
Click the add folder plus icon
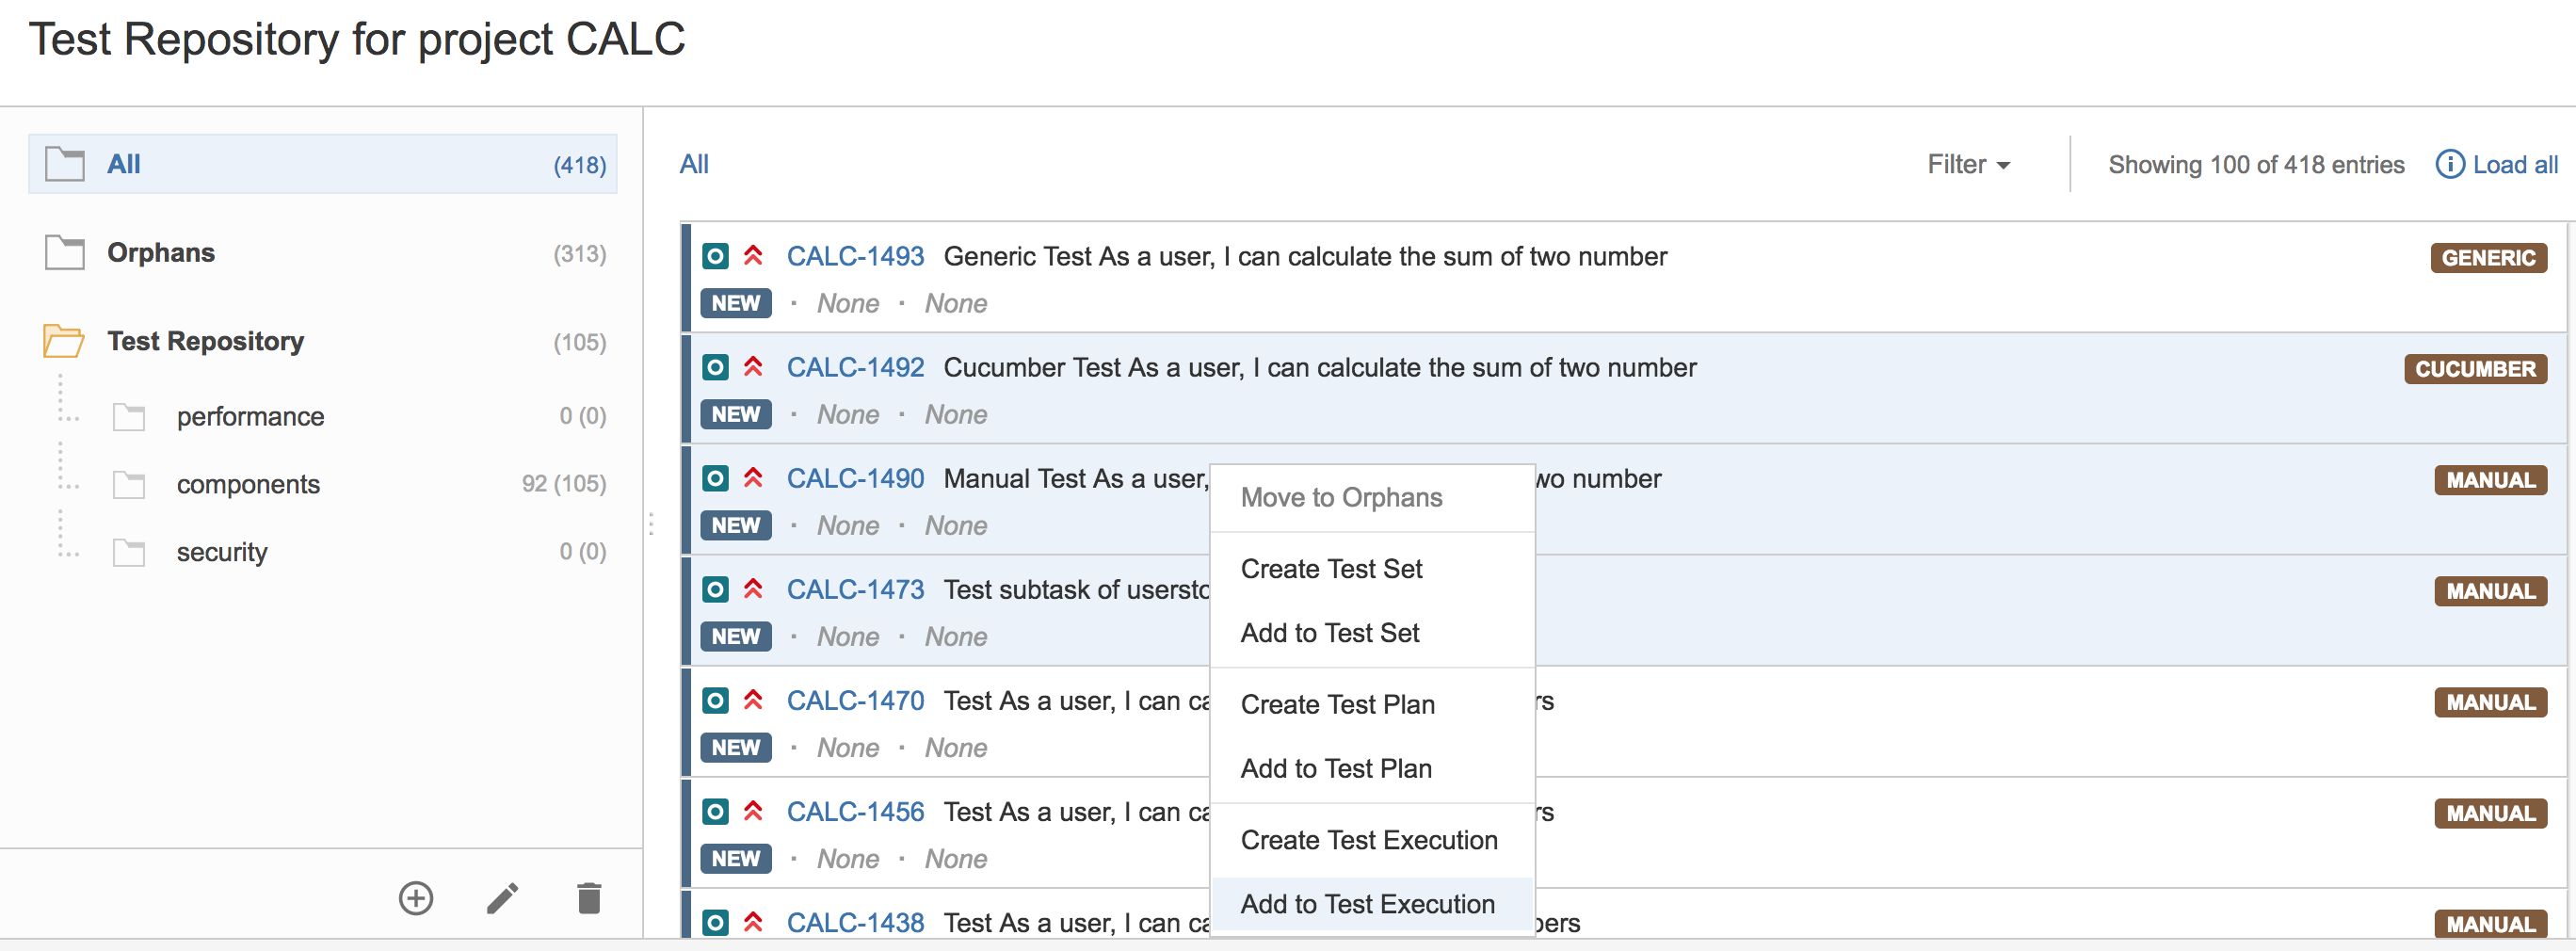coord(416,898)
